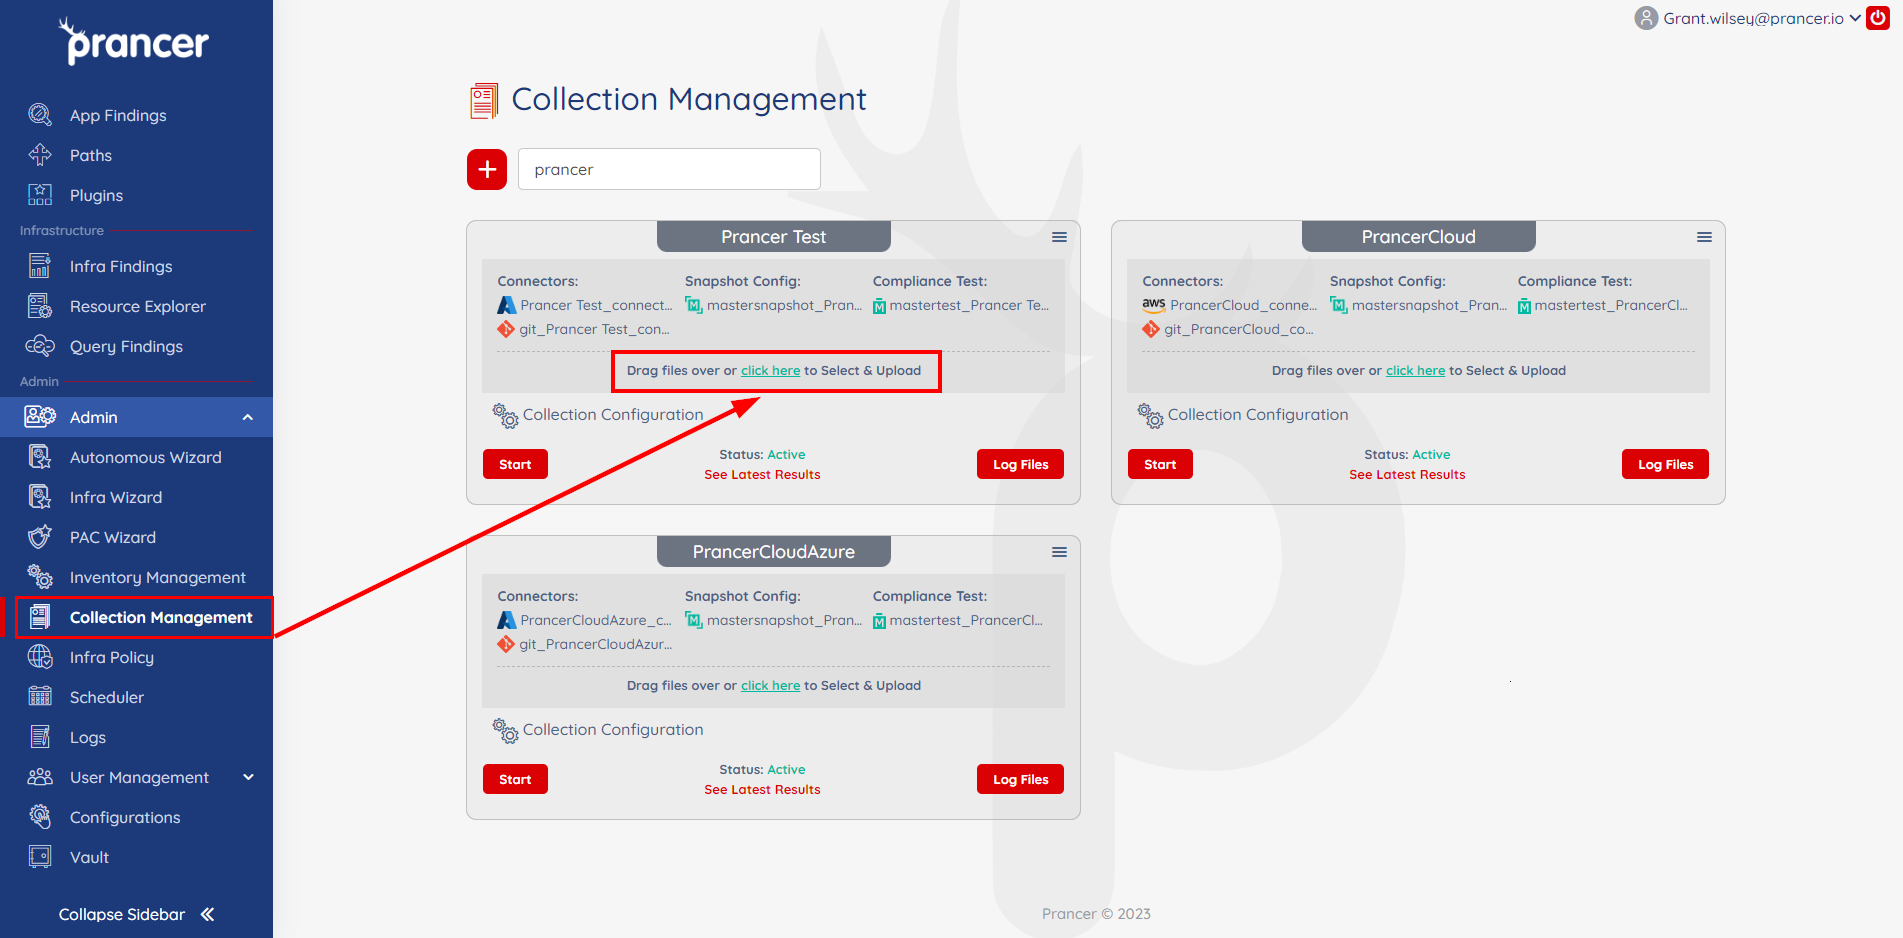Click the user avatar icon
Screen dimensions: 1903x938
[1646, 18]
